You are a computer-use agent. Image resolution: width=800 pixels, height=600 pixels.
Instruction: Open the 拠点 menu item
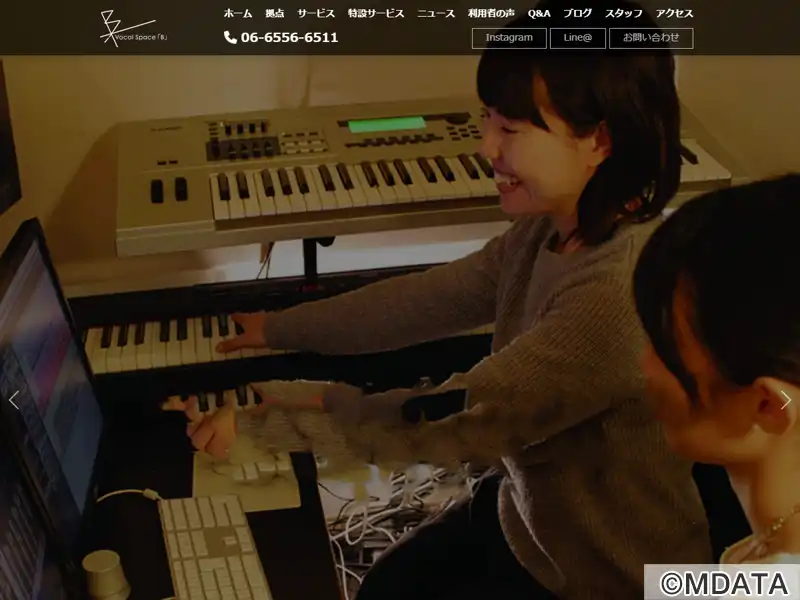point(274,14)
